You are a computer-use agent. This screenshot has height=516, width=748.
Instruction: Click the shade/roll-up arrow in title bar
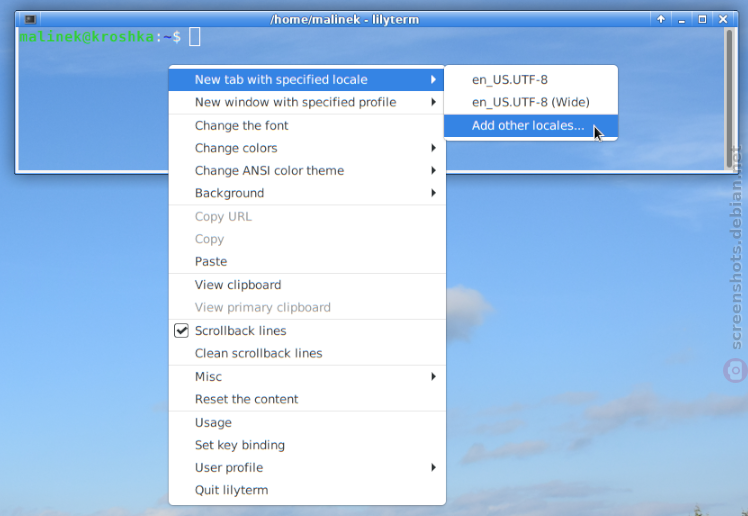(661, 20)
